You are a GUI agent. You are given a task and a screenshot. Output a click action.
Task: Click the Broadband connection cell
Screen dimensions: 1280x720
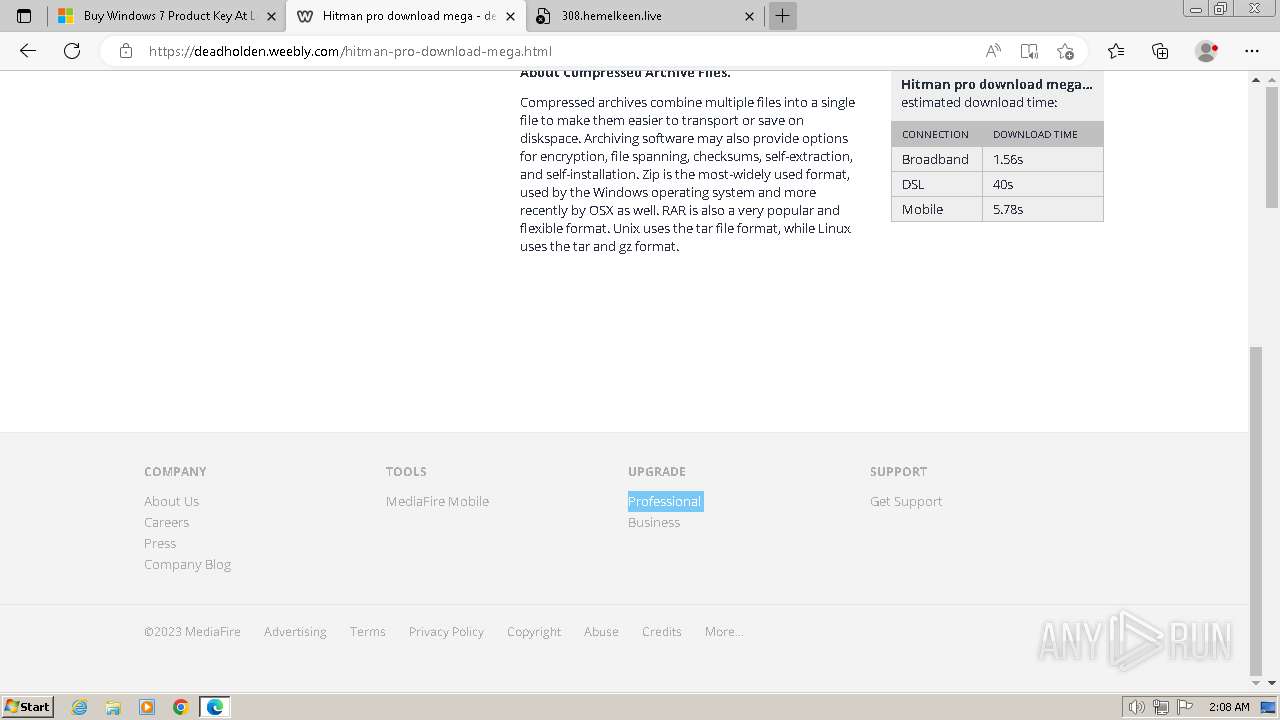[937, 159]
